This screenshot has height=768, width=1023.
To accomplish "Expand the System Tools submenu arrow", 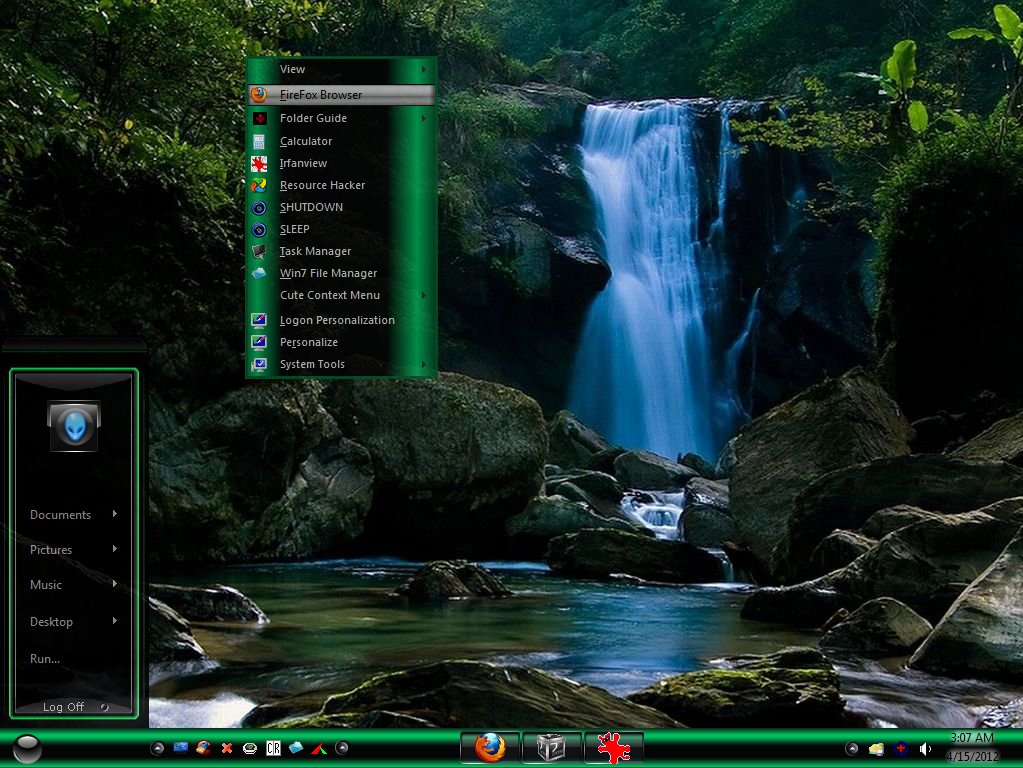I will [424, 364].
